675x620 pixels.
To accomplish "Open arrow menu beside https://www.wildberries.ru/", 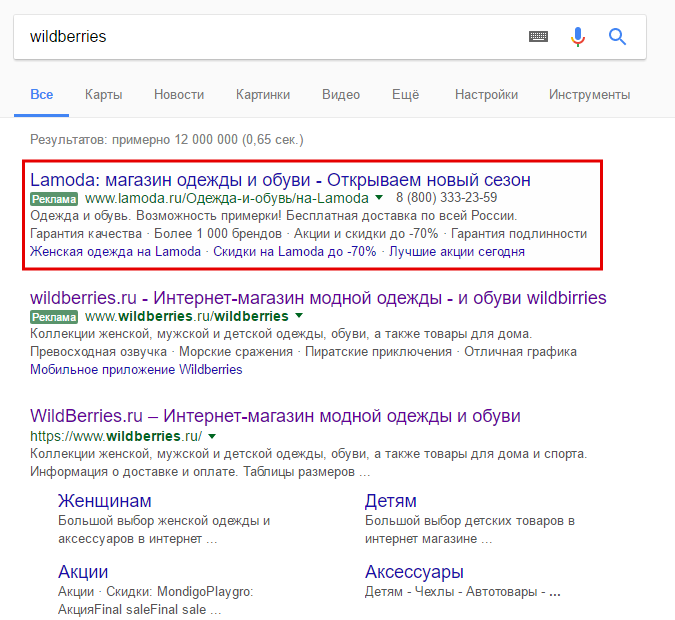I will (212, 436).
